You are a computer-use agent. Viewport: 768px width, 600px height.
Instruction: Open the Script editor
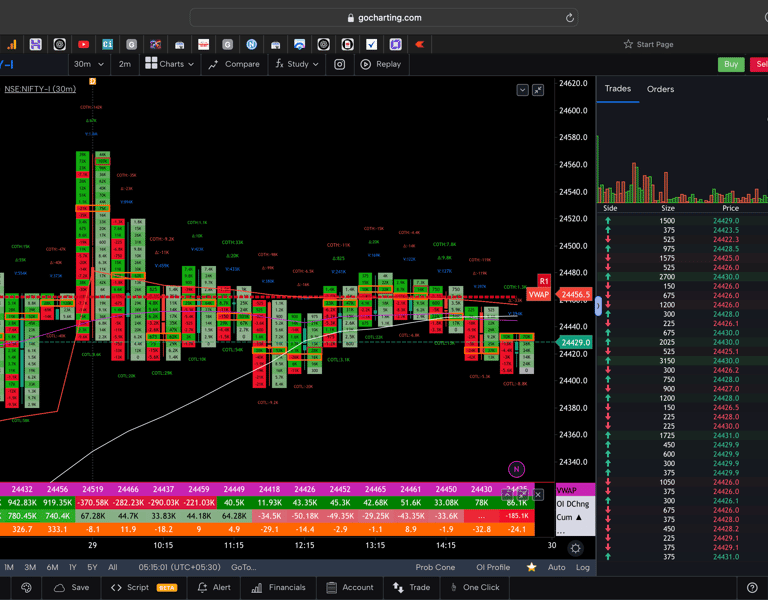144,587
